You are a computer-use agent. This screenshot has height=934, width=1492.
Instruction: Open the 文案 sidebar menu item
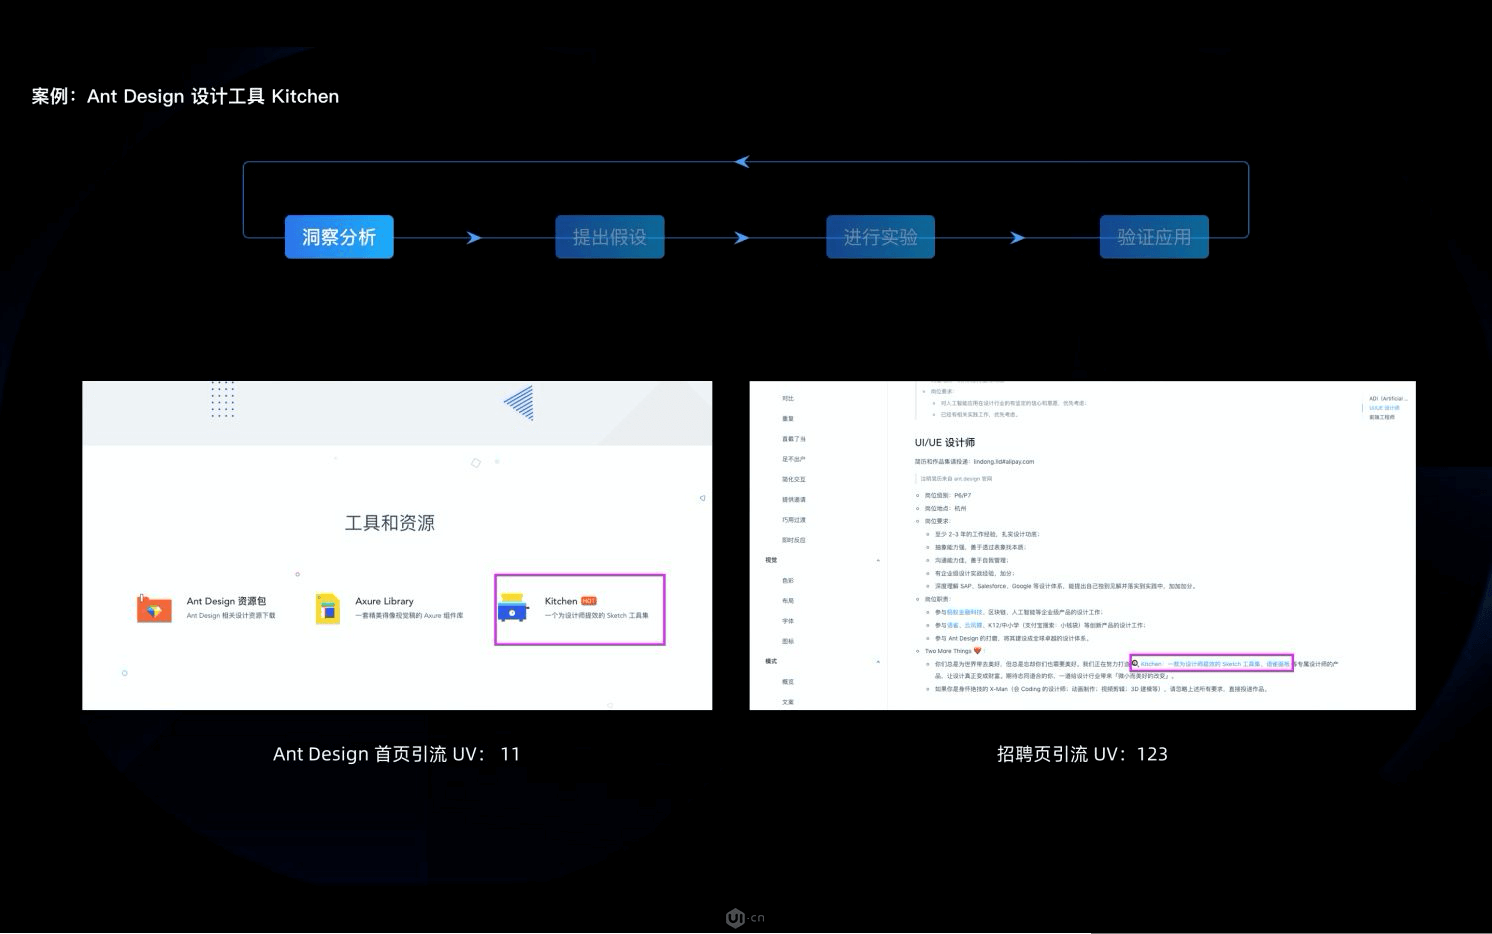click(x=788, y=702)
